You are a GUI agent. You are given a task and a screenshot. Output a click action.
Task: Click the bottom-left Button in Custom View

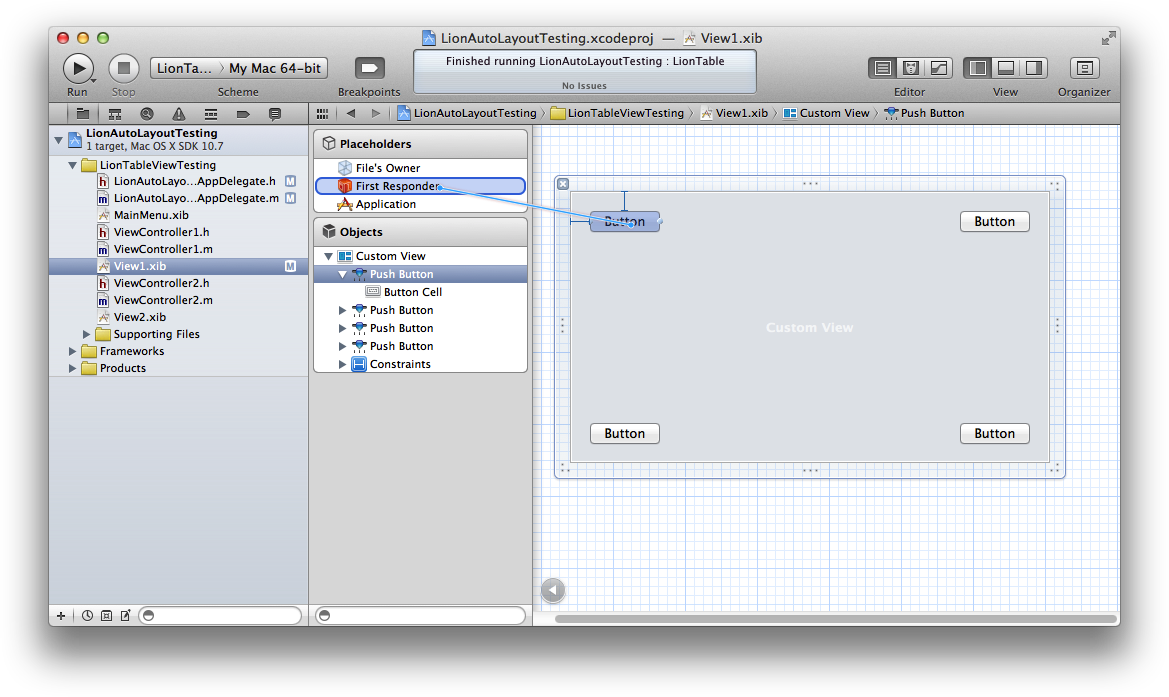625,434
